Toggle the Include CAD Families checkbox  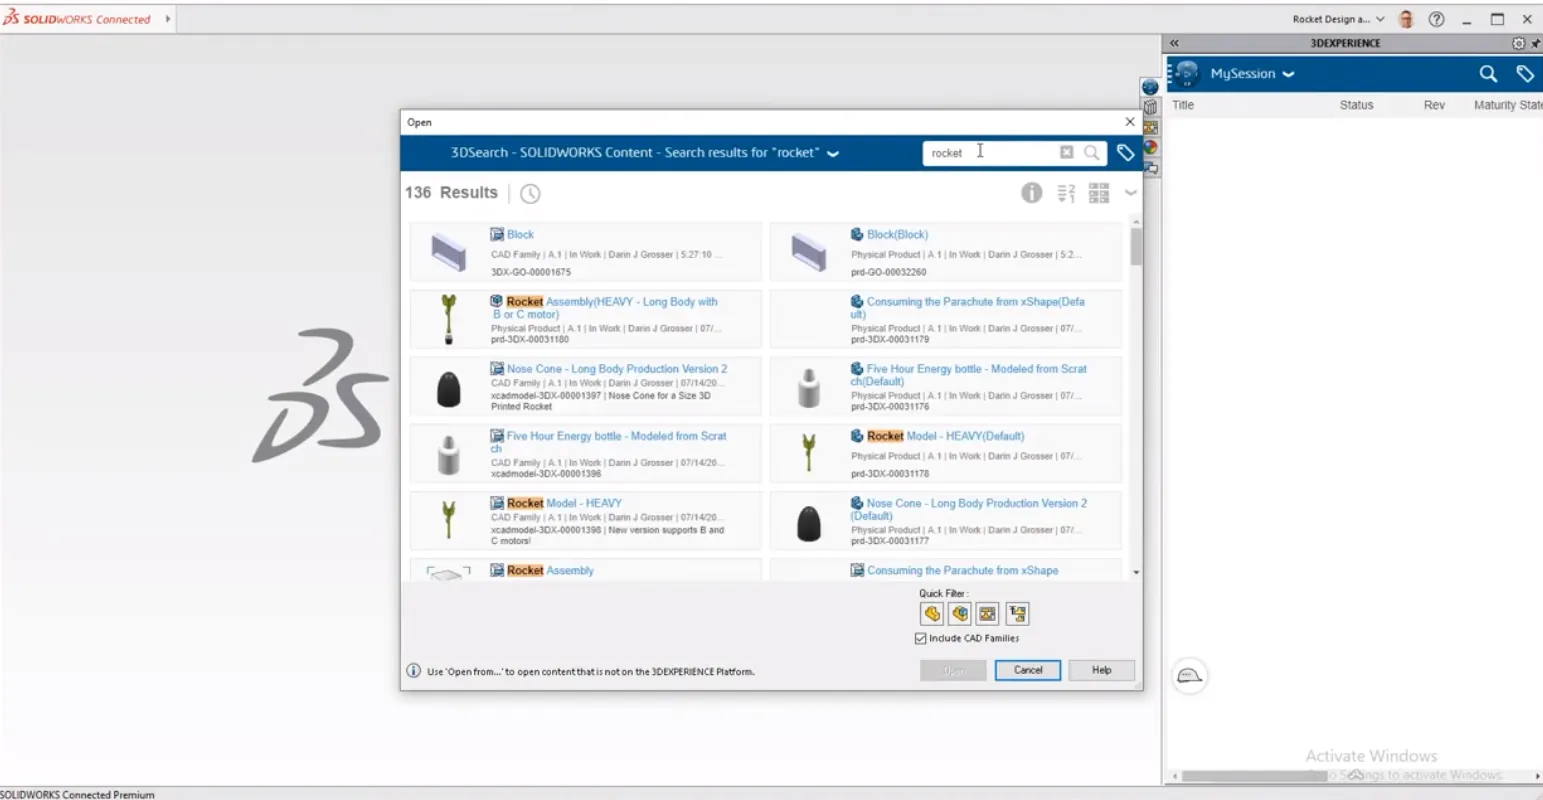920,638
